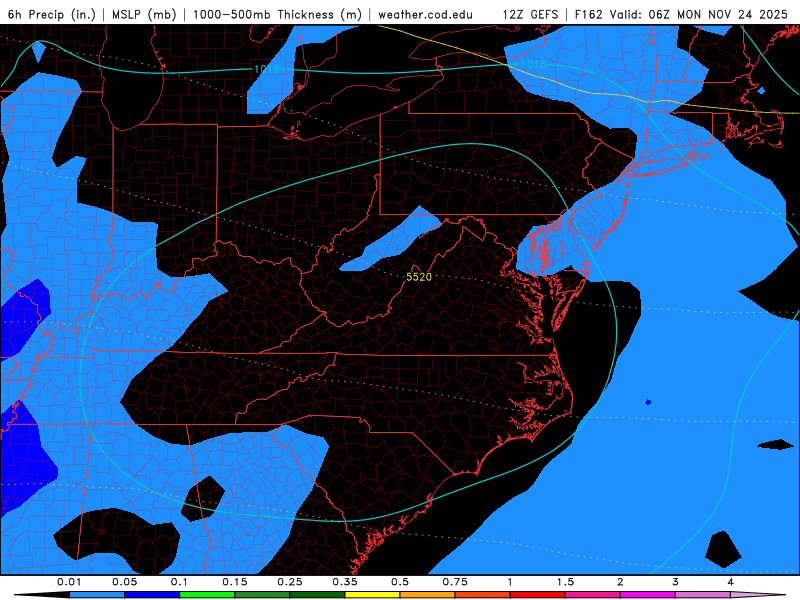Select the orange 0.5 legend swatch
The height and width of the screenshot is (600, 800).
[428, 595]
